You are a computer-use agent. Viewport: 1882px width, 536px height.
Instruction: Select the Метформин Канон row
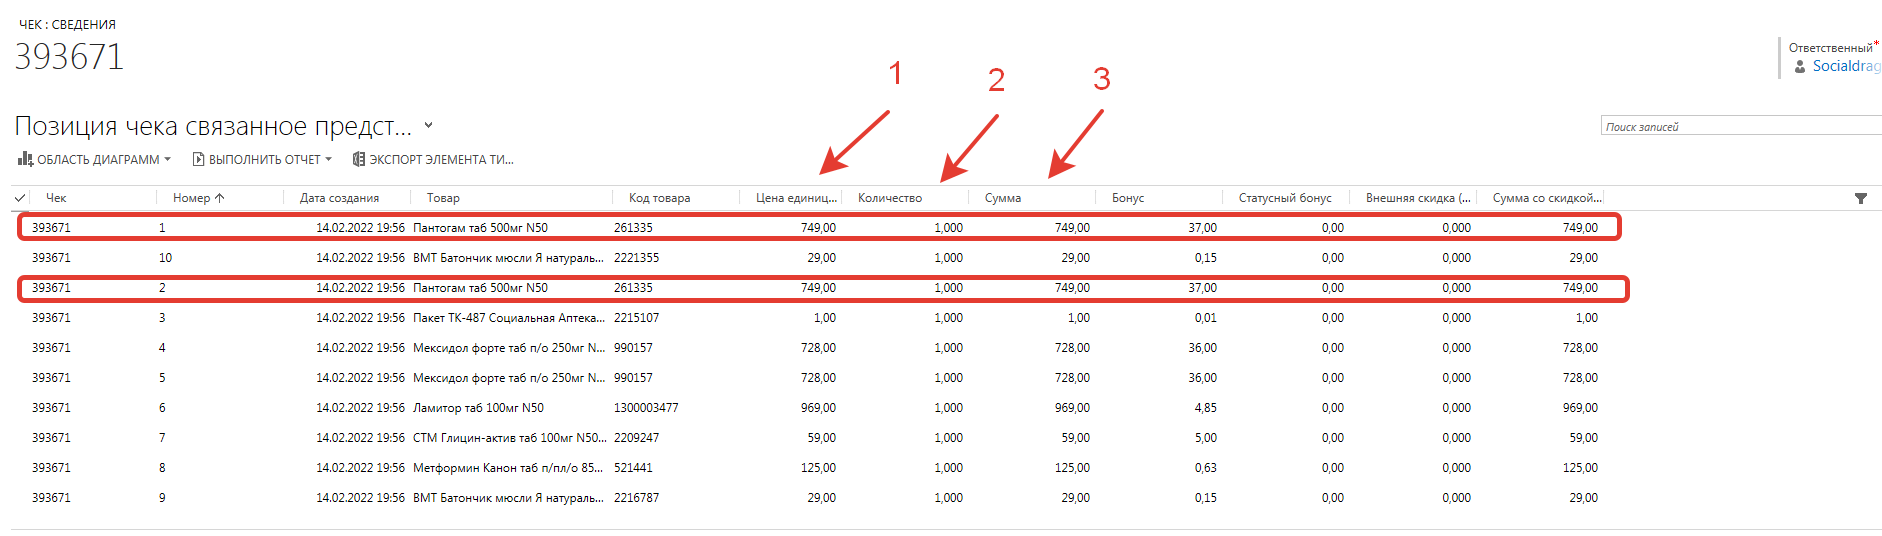click(x=507, y=468)
